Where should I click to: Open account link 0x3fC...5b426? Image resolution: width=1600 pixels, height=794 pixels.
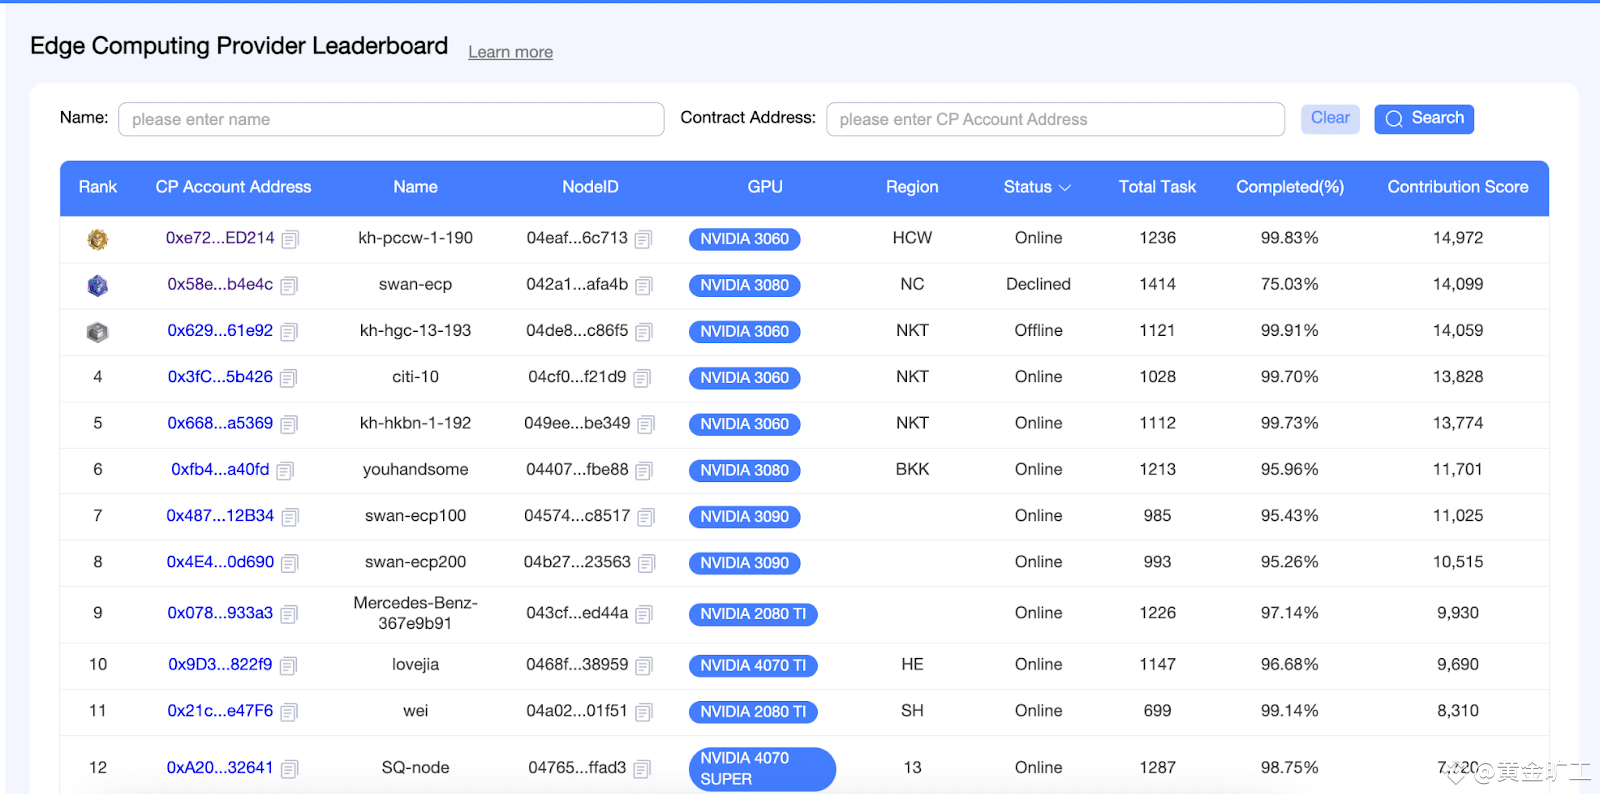pyautogui.click(x=220, y=377)
